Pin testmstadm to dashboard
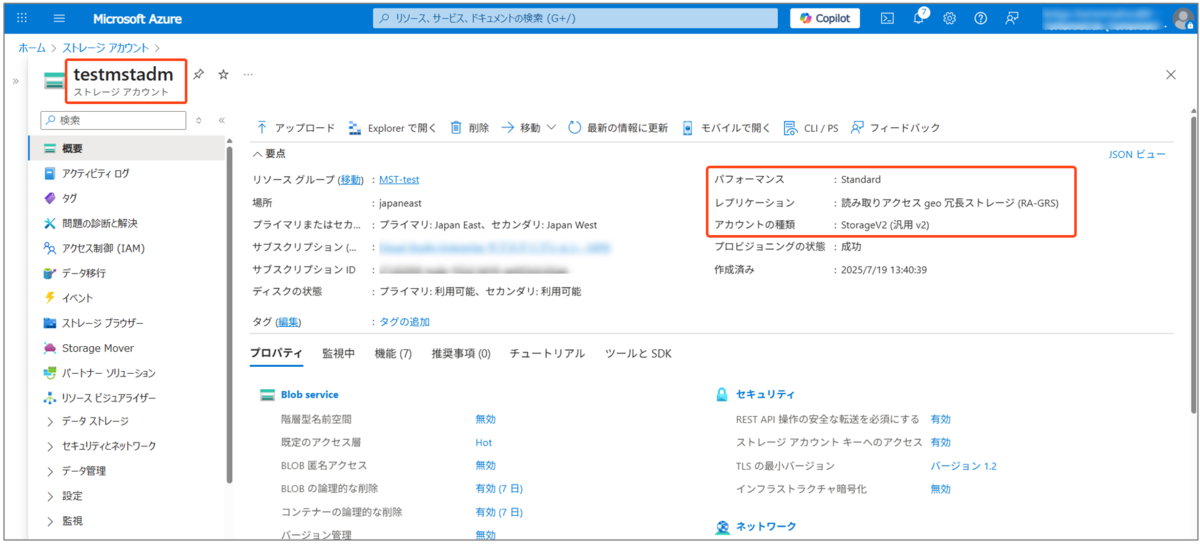The width and height of the screenshot is (1200, 544). 198,74
